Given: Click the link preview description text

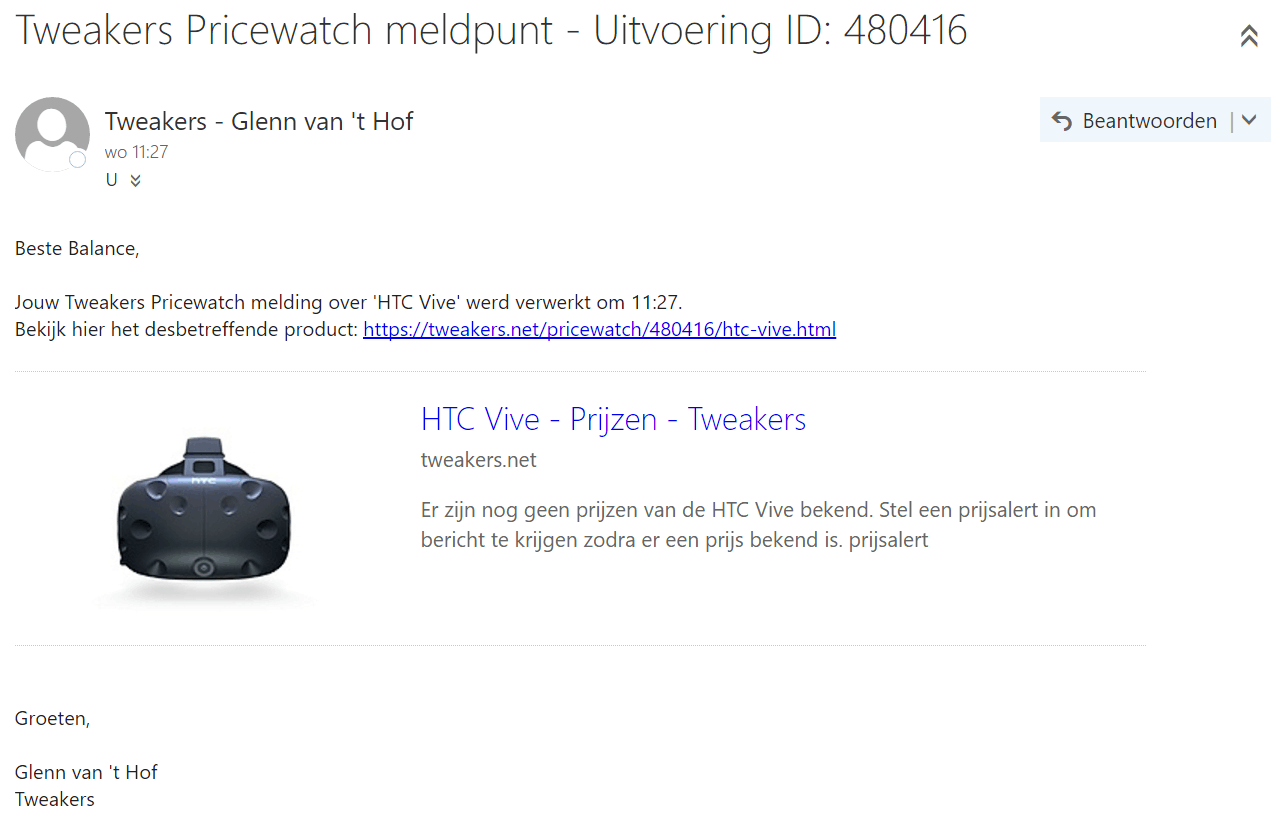Looking at the screenshot, I should 759,525.
